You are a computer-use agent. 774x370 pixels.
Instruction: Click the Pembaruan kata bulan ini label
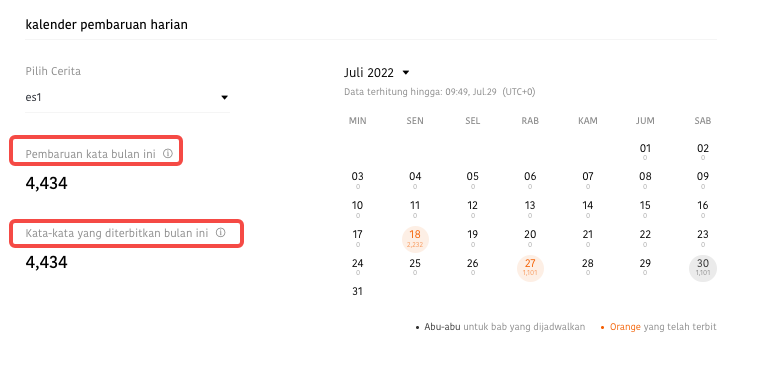[90, 154]
